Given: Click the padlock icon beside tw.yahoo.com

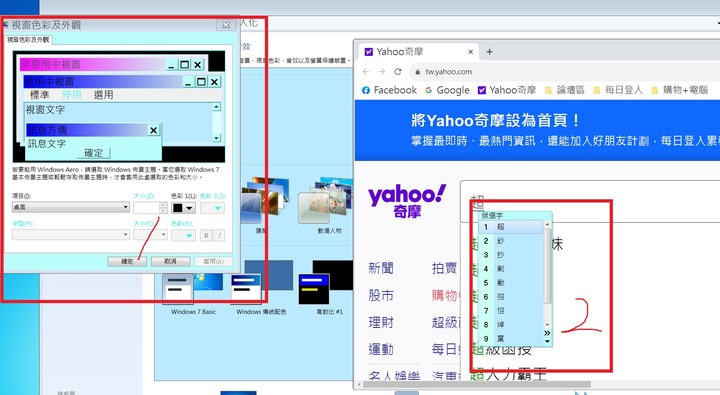Looking at the screenshot, I should [x=417, y=72].
